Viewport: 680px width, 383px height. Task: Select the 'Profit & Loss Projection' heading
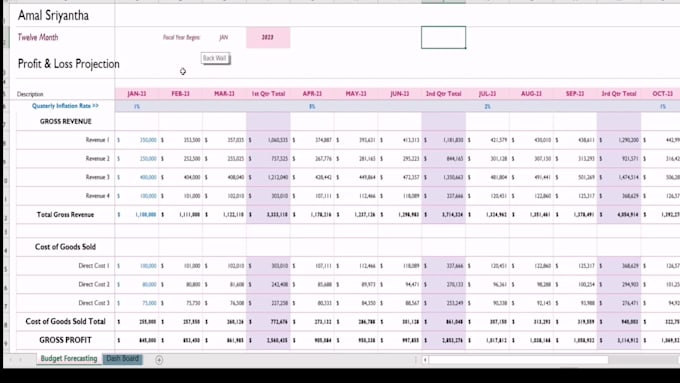pyautogui.click(x=69, y=64)
